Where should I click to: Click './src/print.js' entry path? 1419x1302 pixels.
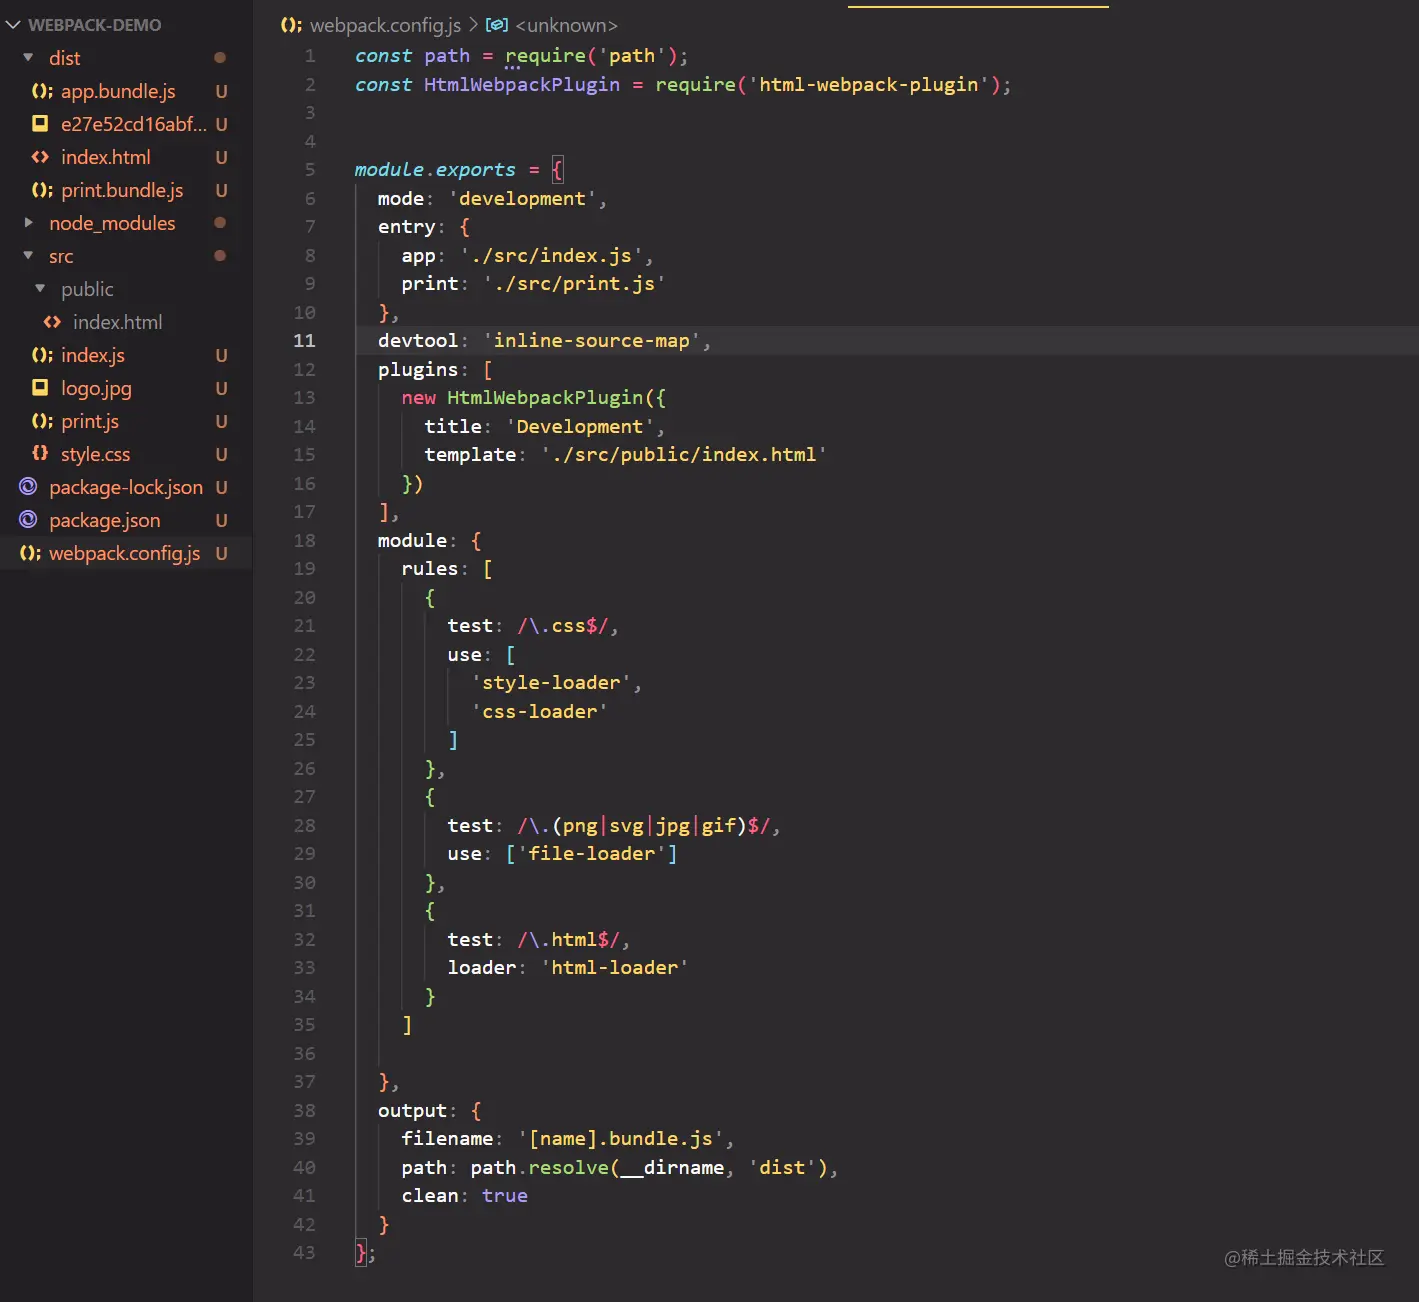[x=574, y=284]
